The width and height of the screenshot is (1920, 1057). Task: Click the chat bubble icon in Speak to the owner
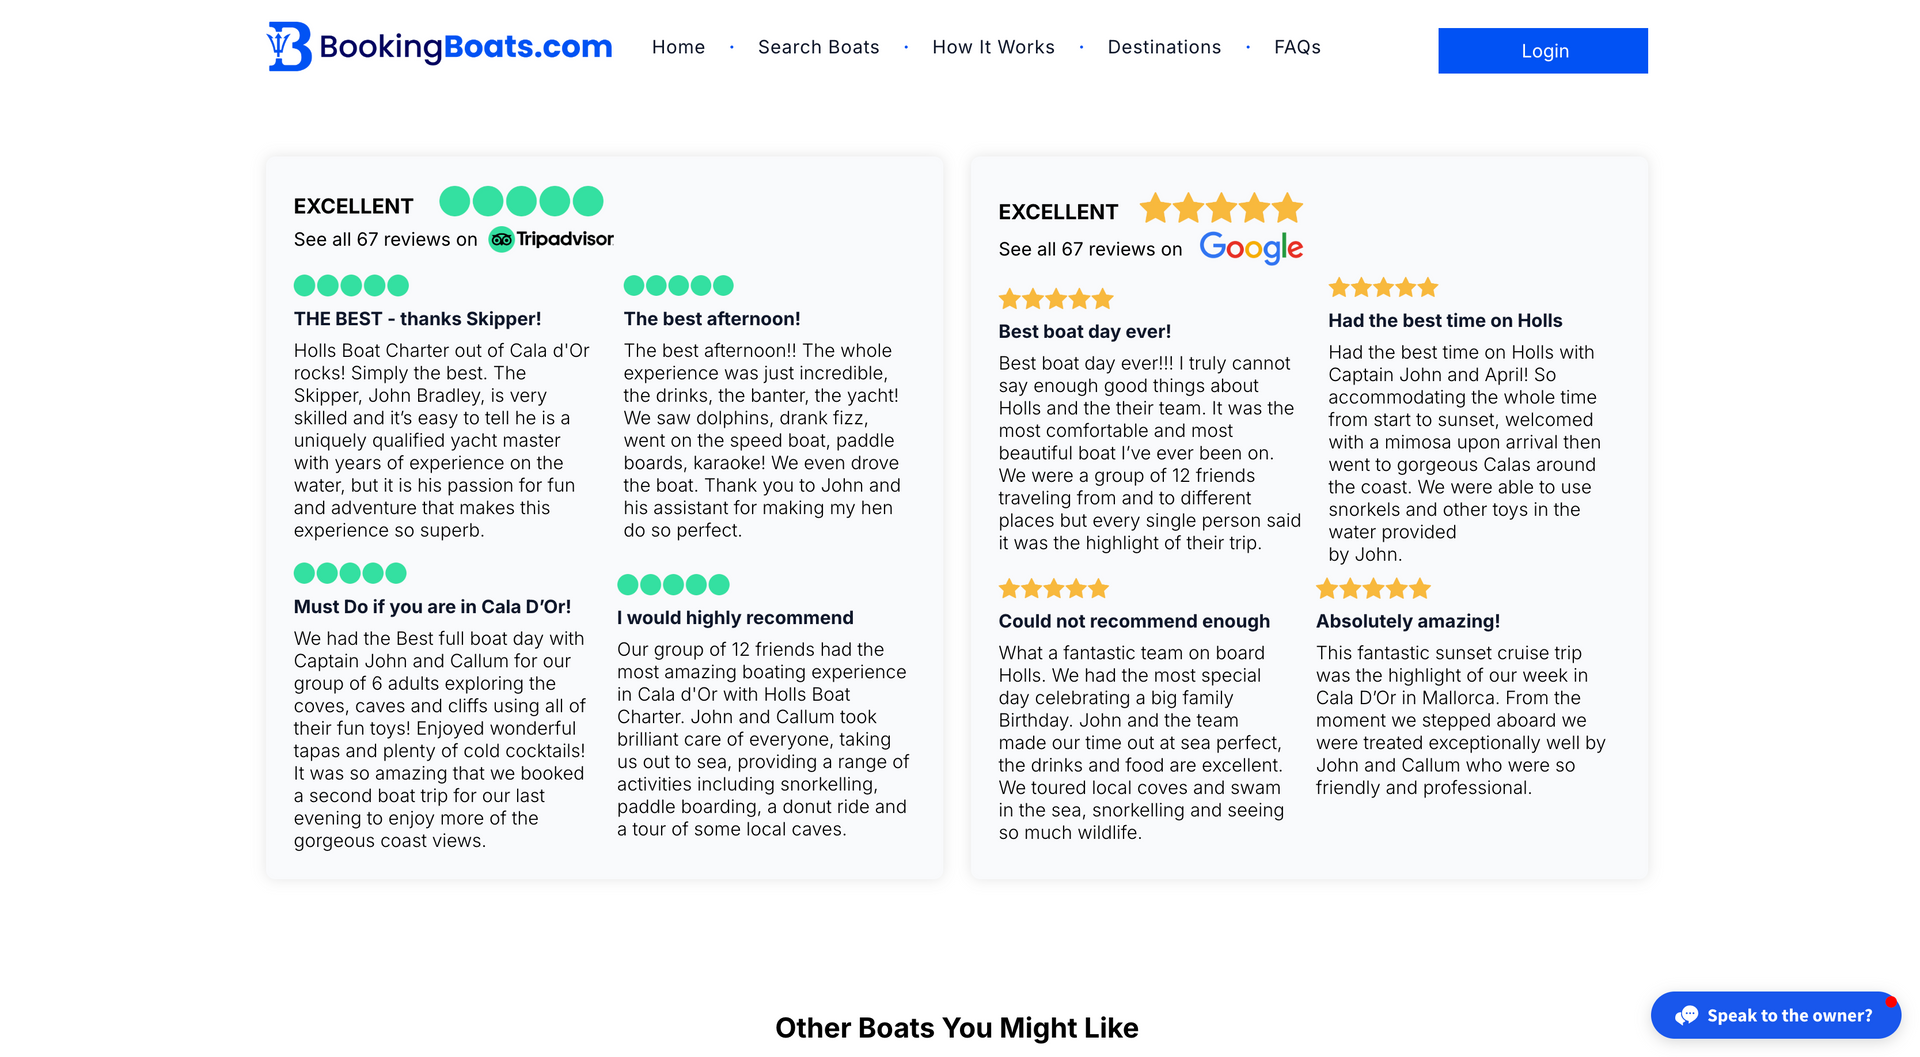[x=1687, y=1015]
